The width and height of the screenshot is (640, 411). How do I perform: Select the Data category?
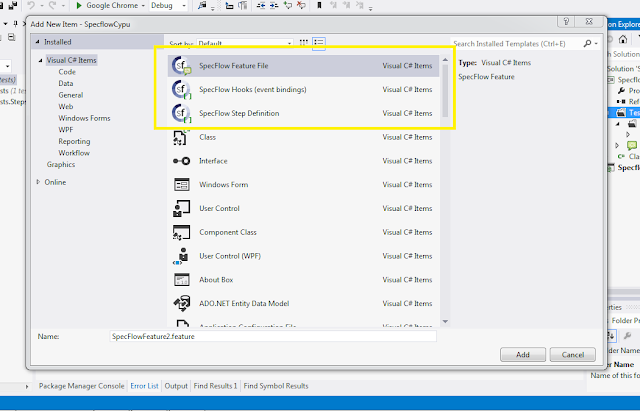coord(66,83)
